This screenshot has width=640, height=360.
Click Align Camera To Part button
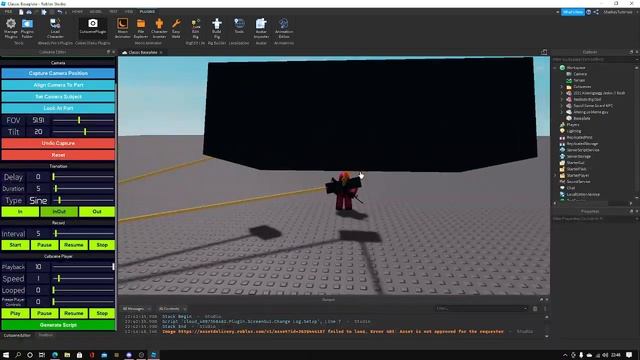click(x=58, y=85)
